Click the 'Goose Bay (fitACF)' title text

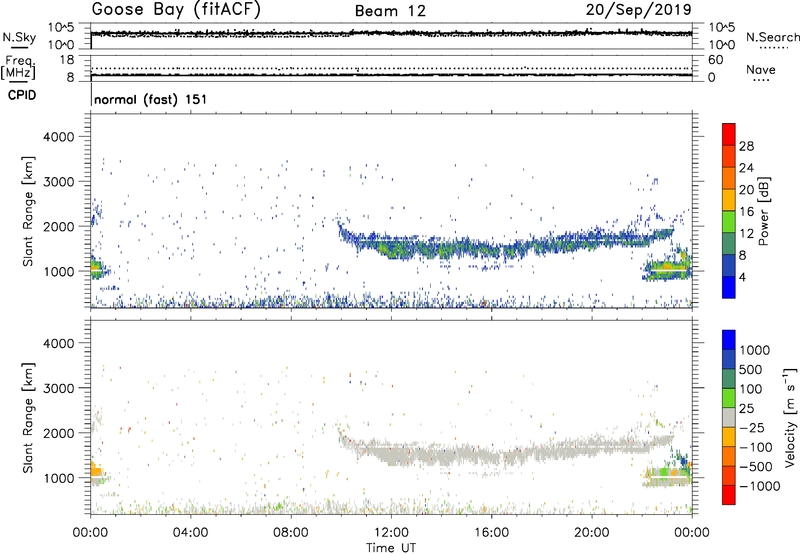tap(176, 10)
